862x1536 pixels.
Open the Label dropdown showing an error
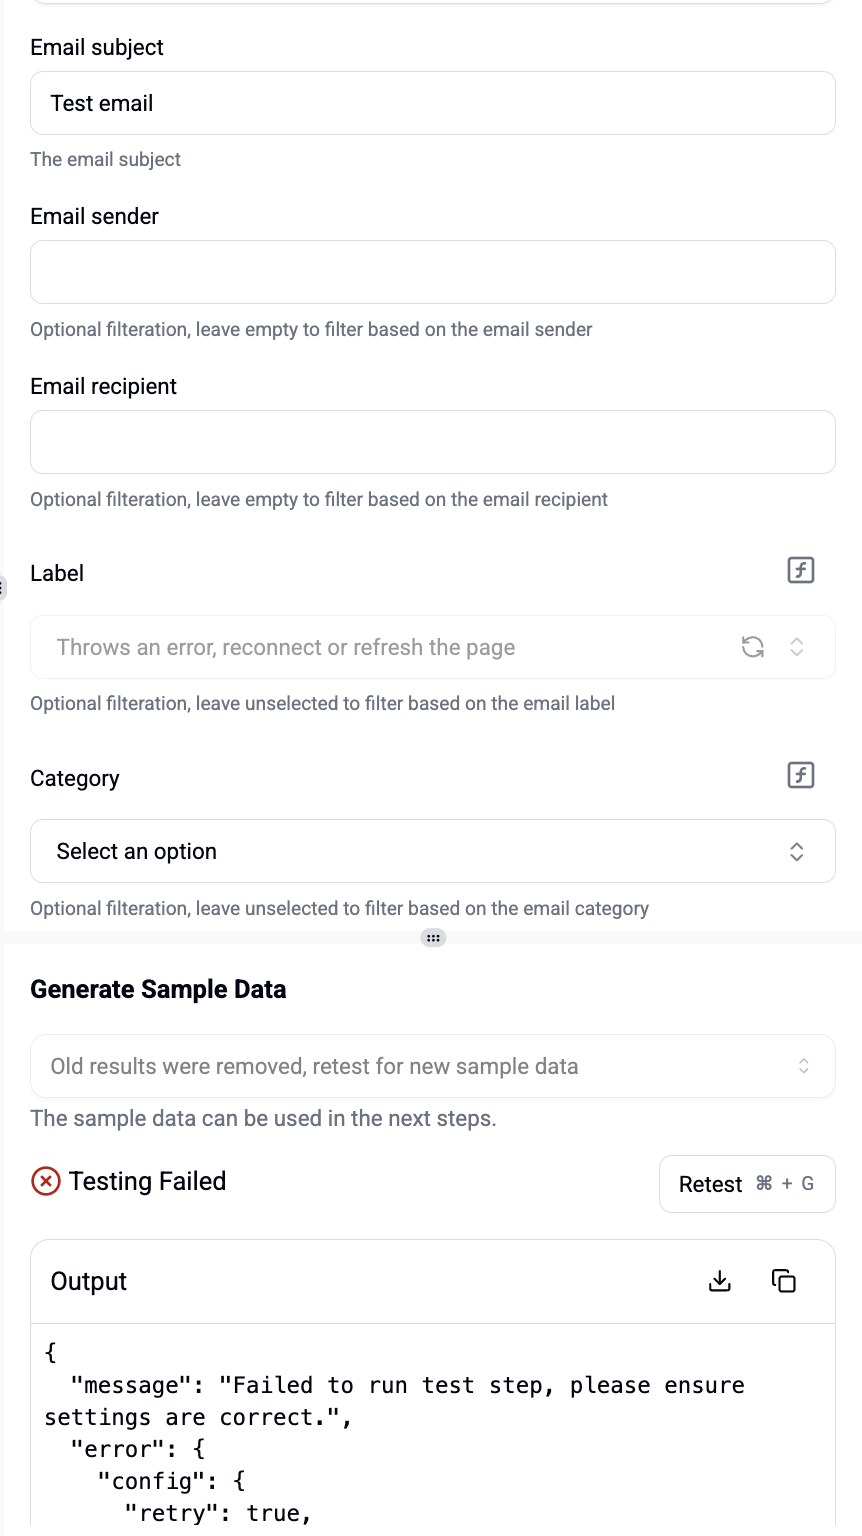(x=380, y=647)
